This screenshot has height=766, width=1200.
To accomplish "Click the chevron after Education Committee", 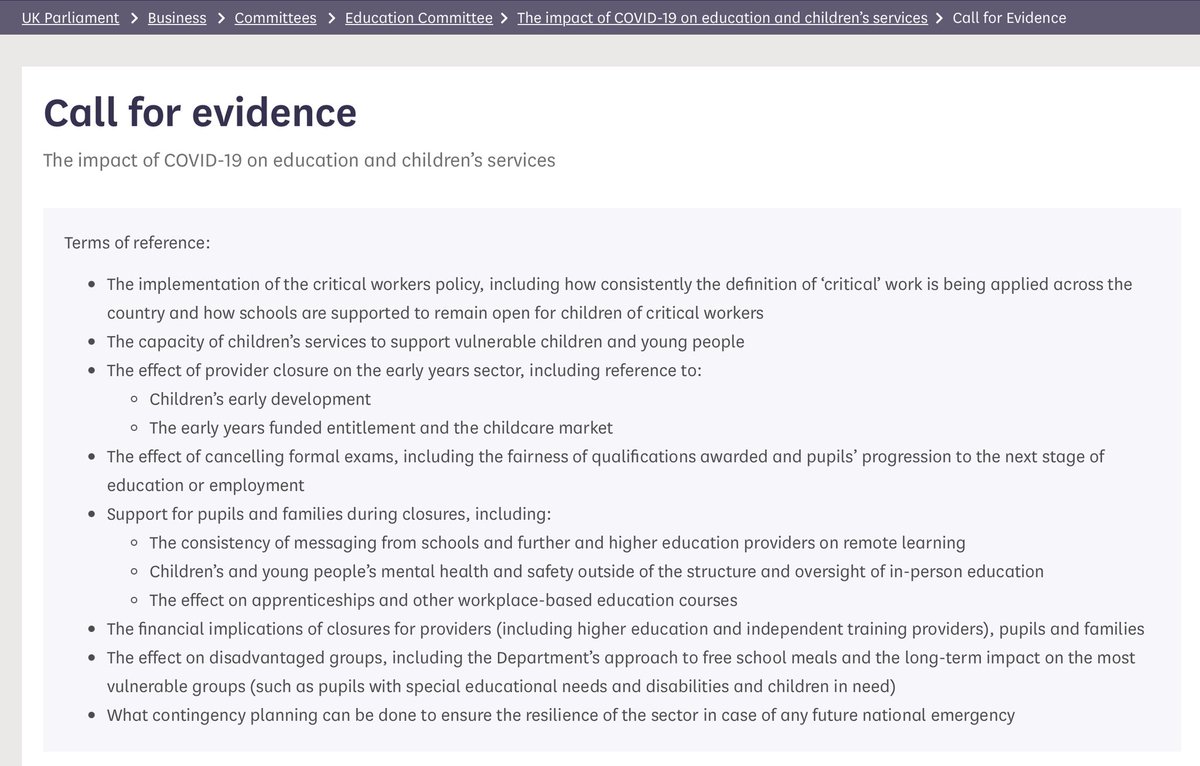I will pyautogui.click(x=503, y=18).
